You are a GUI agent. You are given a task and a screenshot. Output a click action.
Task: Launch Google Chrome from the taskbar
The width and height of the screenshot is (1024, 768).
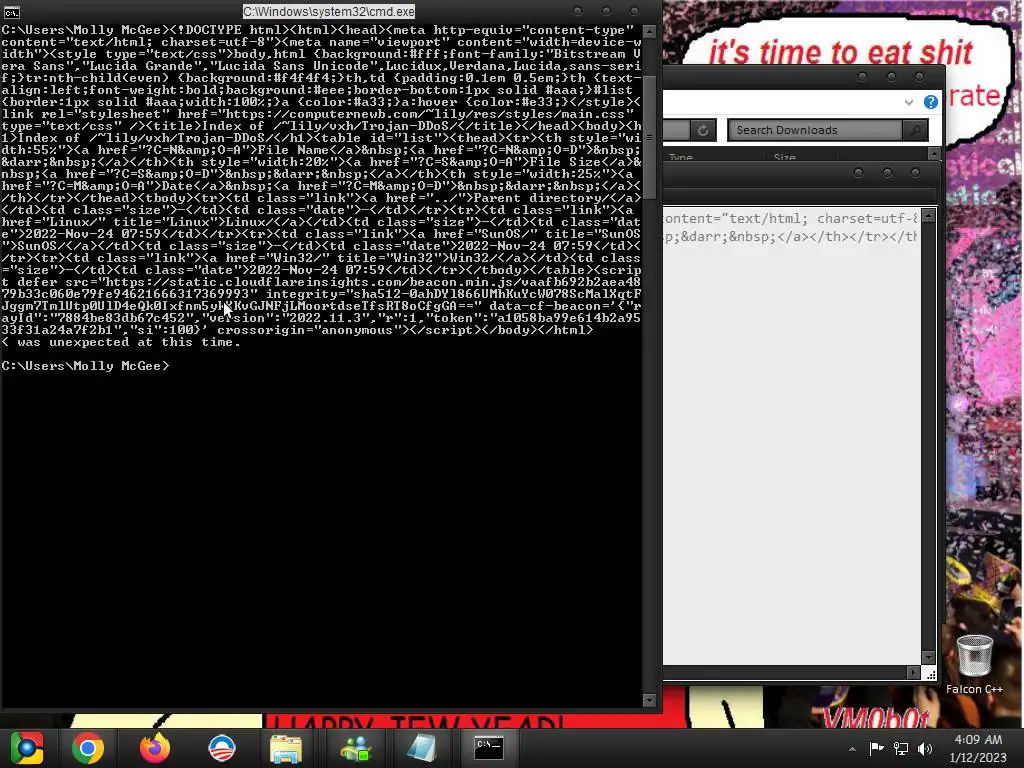(x=88, y=748)
